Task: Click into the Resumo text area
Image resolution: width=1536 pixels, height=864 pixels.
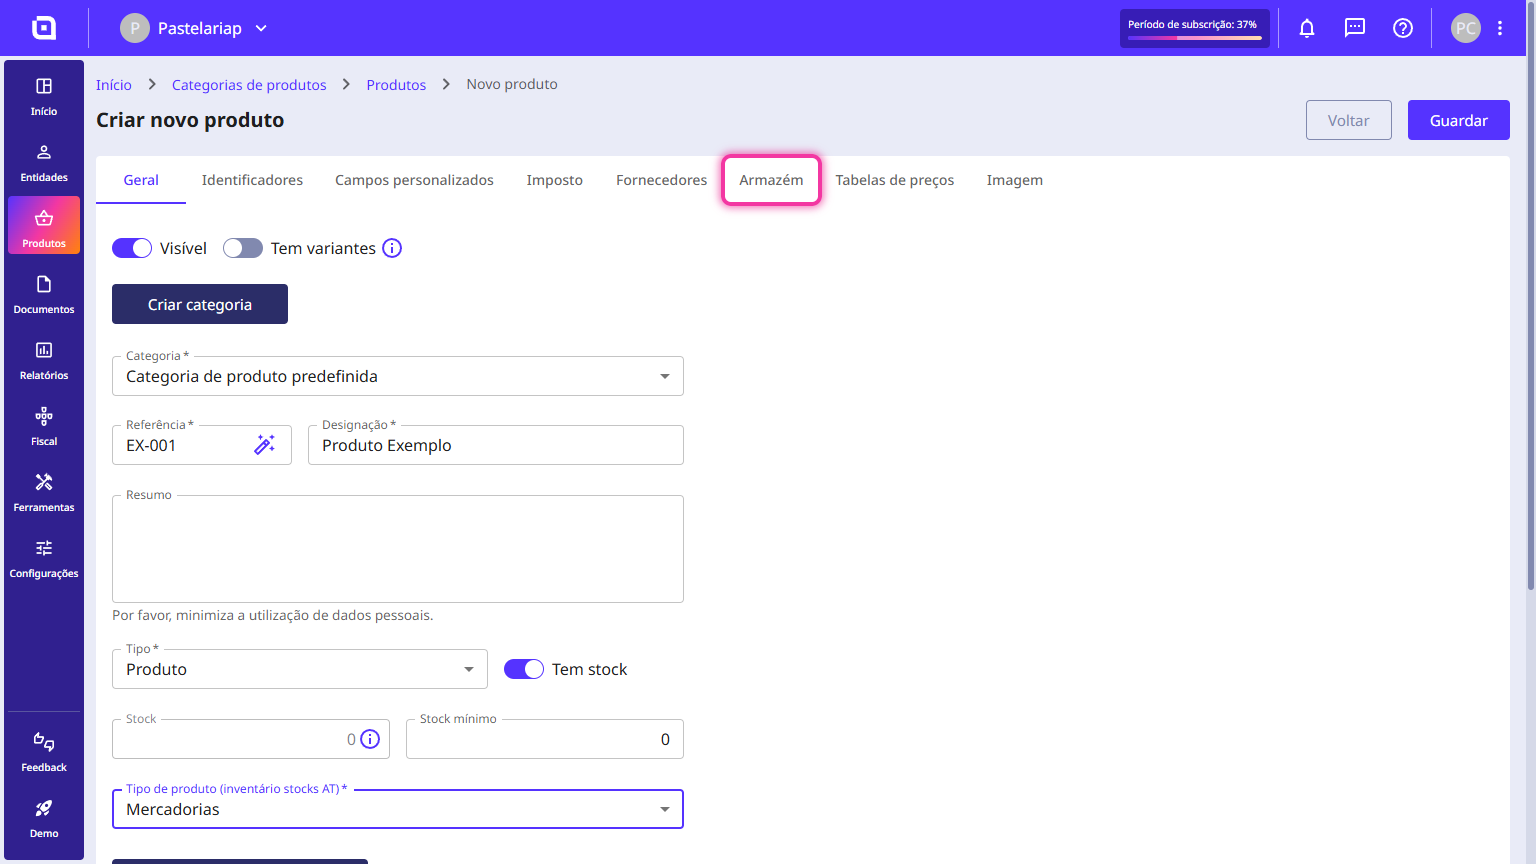Action: 398,549
